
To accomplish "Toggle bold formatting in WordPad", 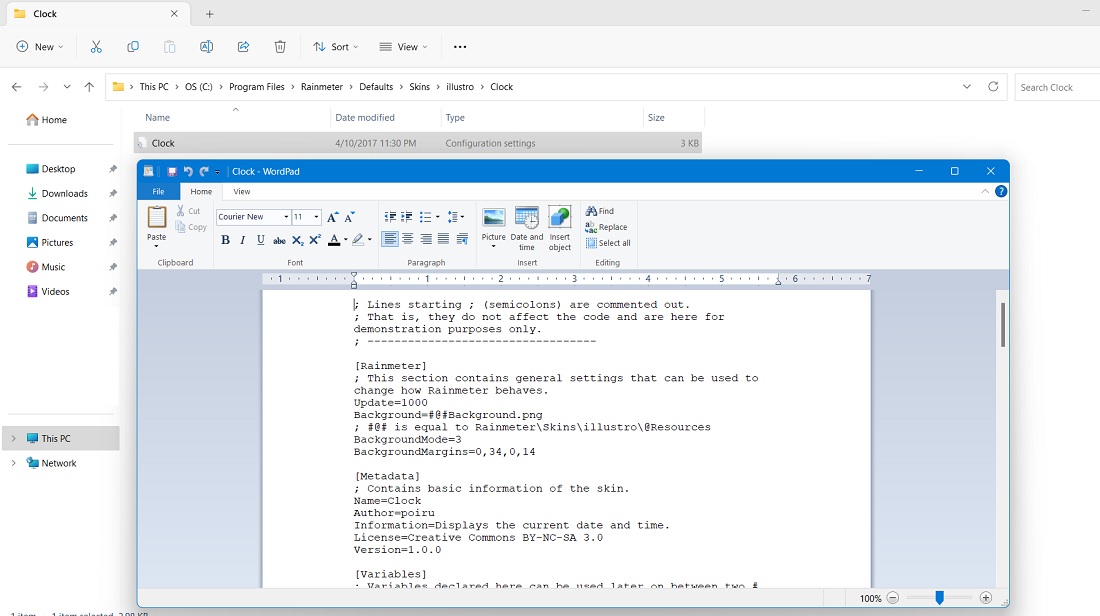I will [225, 240].
